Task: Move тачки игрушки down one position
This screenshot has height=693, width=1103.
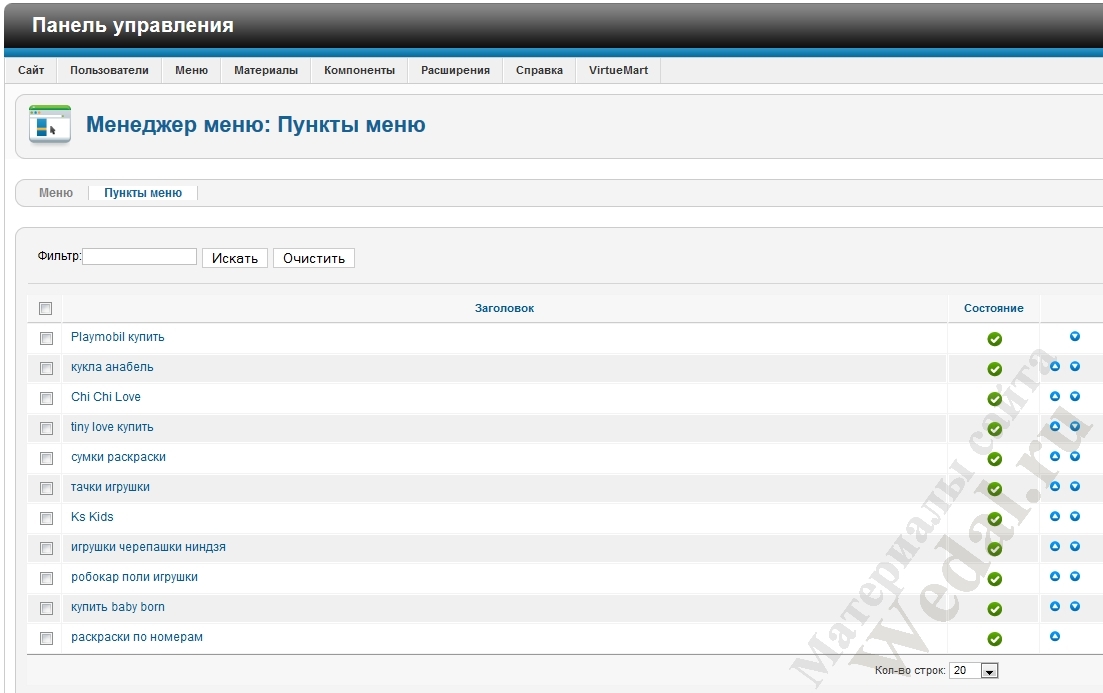Action: pos(1075,487)
